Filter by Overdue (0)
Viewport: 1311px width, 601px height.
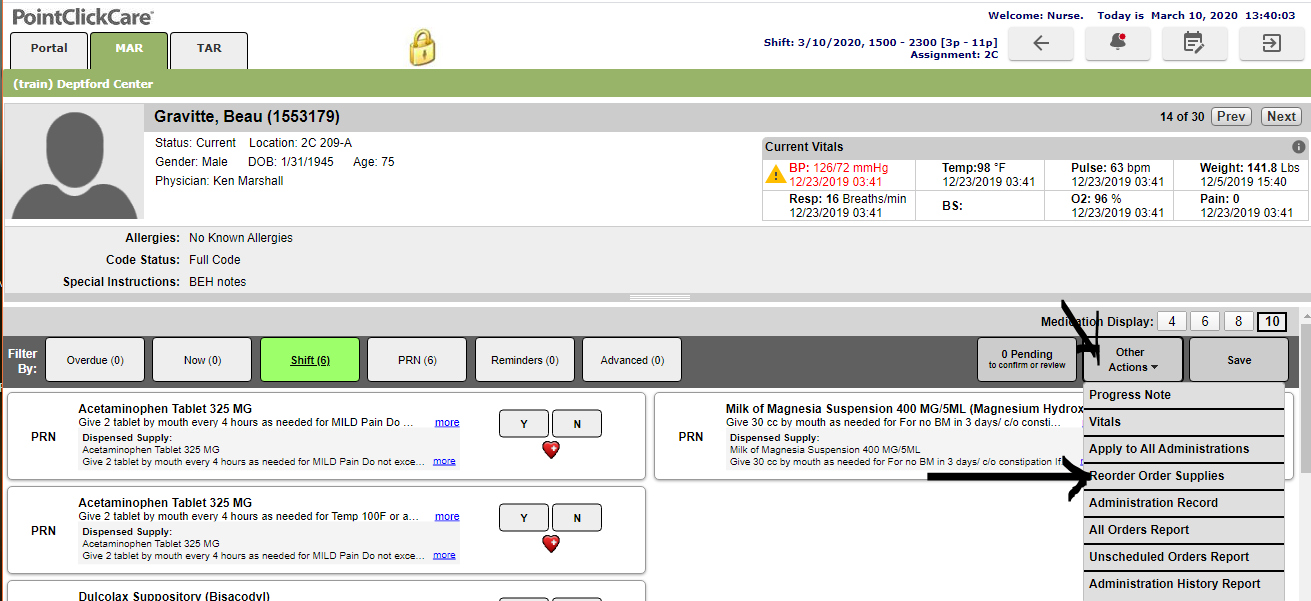click(95, 360)
